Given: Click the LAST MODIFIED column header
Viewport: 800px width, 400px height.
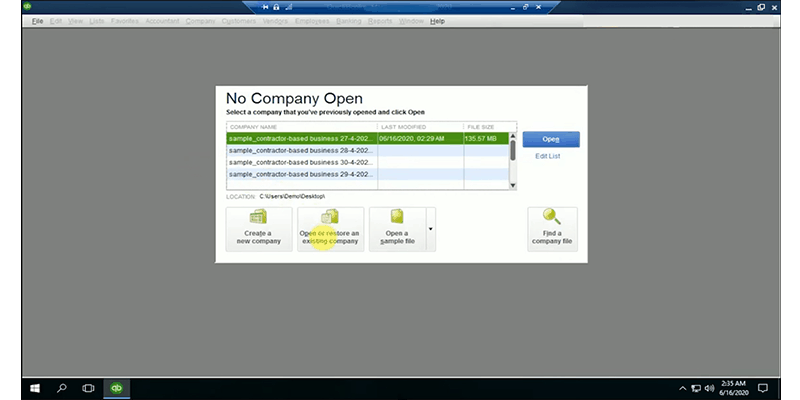Looking at the screenshot, I should click(420, 127).
